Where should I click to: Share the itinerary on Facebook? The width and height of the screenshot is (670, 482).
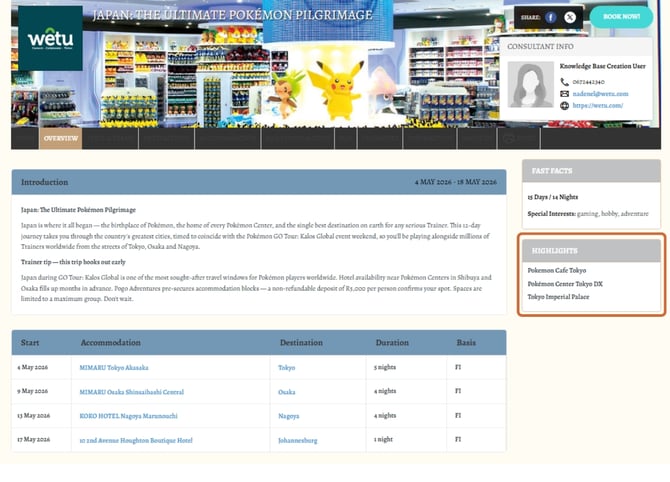click(550, 17)
